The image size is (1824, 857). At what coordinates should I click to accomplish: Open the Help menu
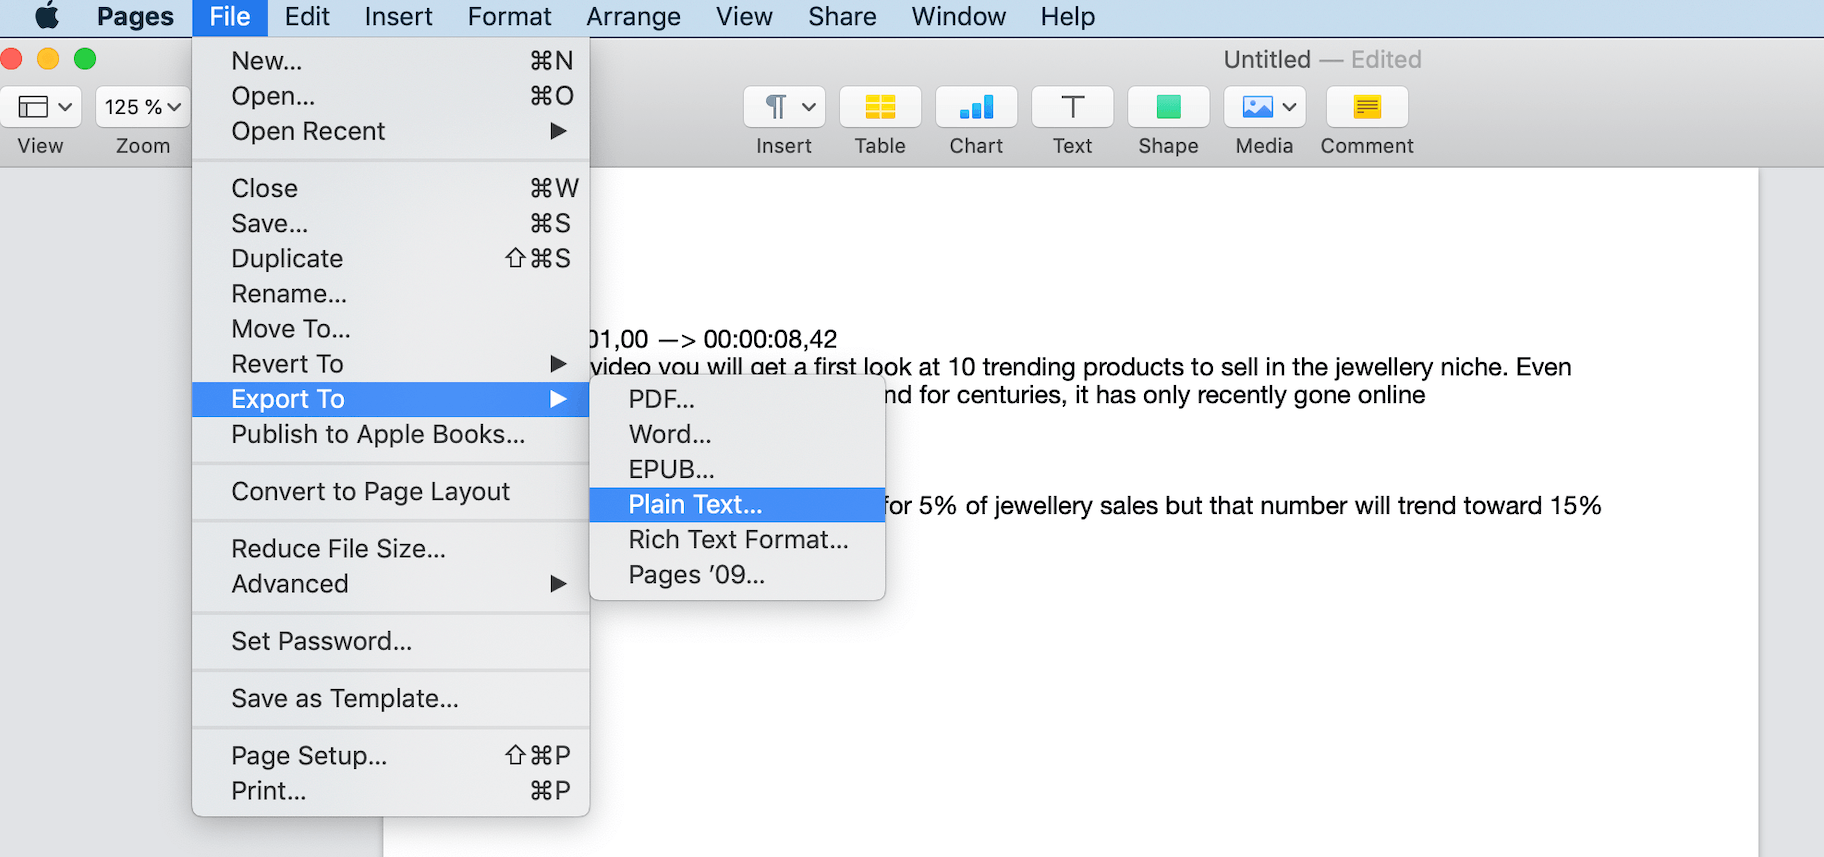pyautogui.click(x=1067, y=17)
